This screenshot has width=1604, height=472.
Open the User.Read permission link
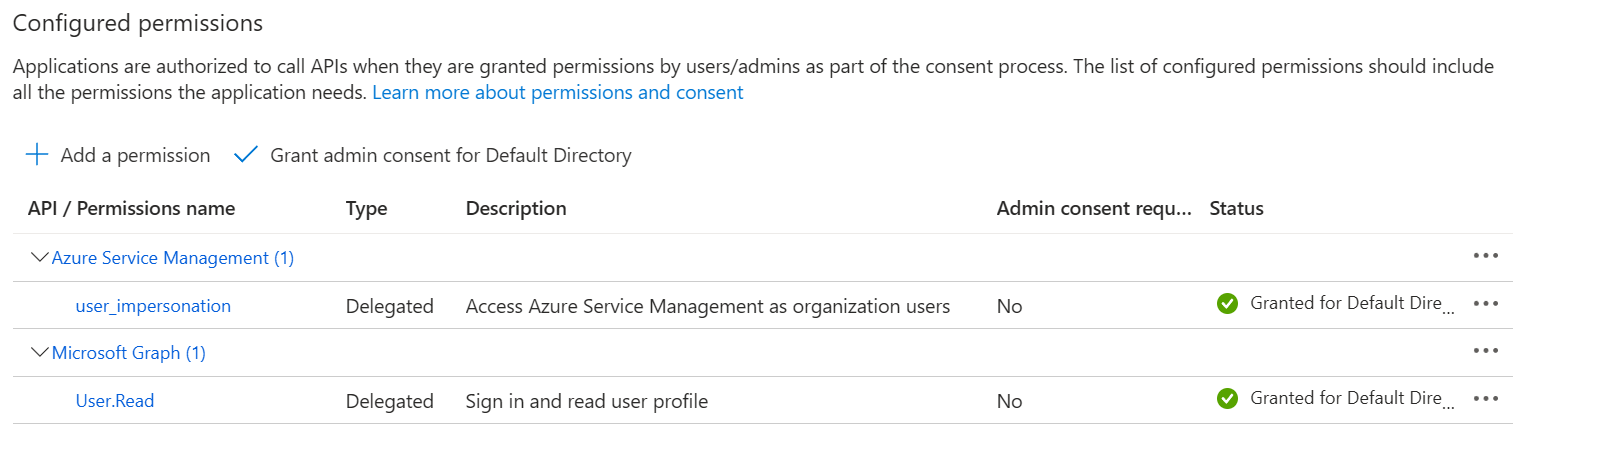(115, 401)
